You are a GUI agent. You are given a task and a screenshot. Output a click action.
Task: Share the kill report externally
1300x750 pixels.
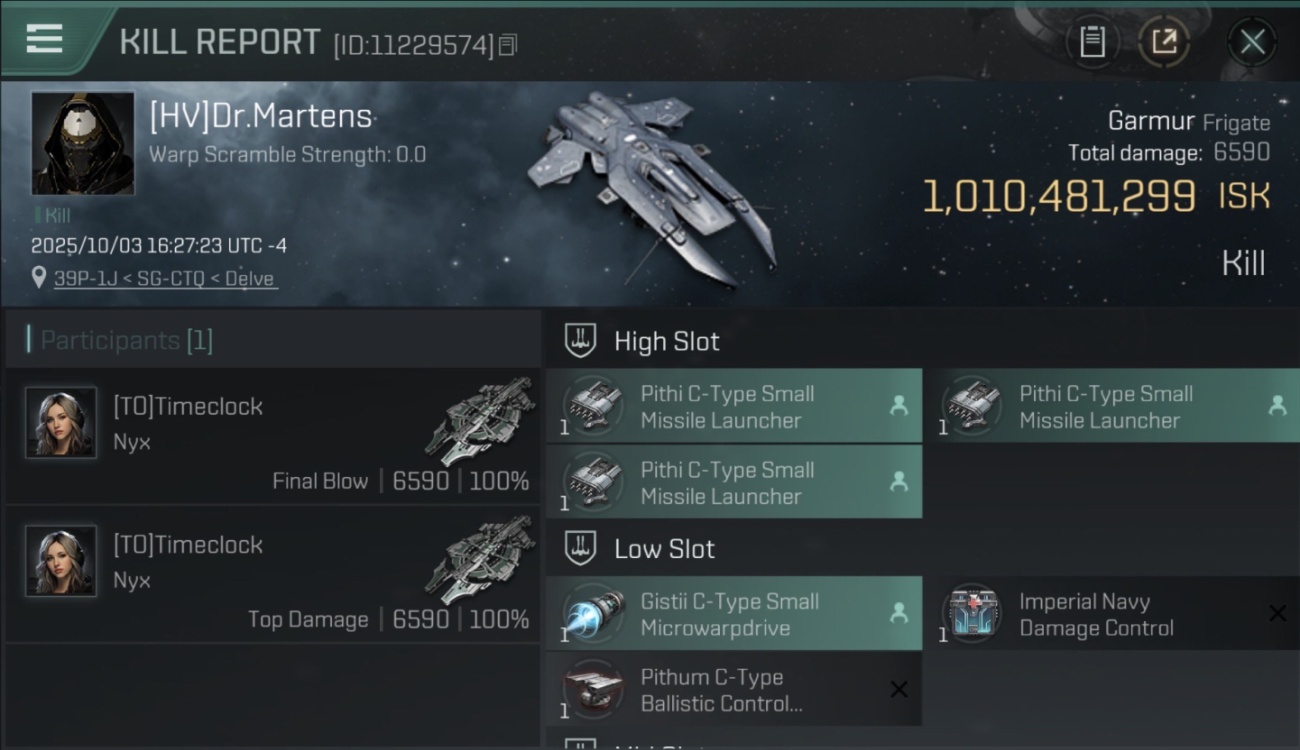tap(1164, 42)
